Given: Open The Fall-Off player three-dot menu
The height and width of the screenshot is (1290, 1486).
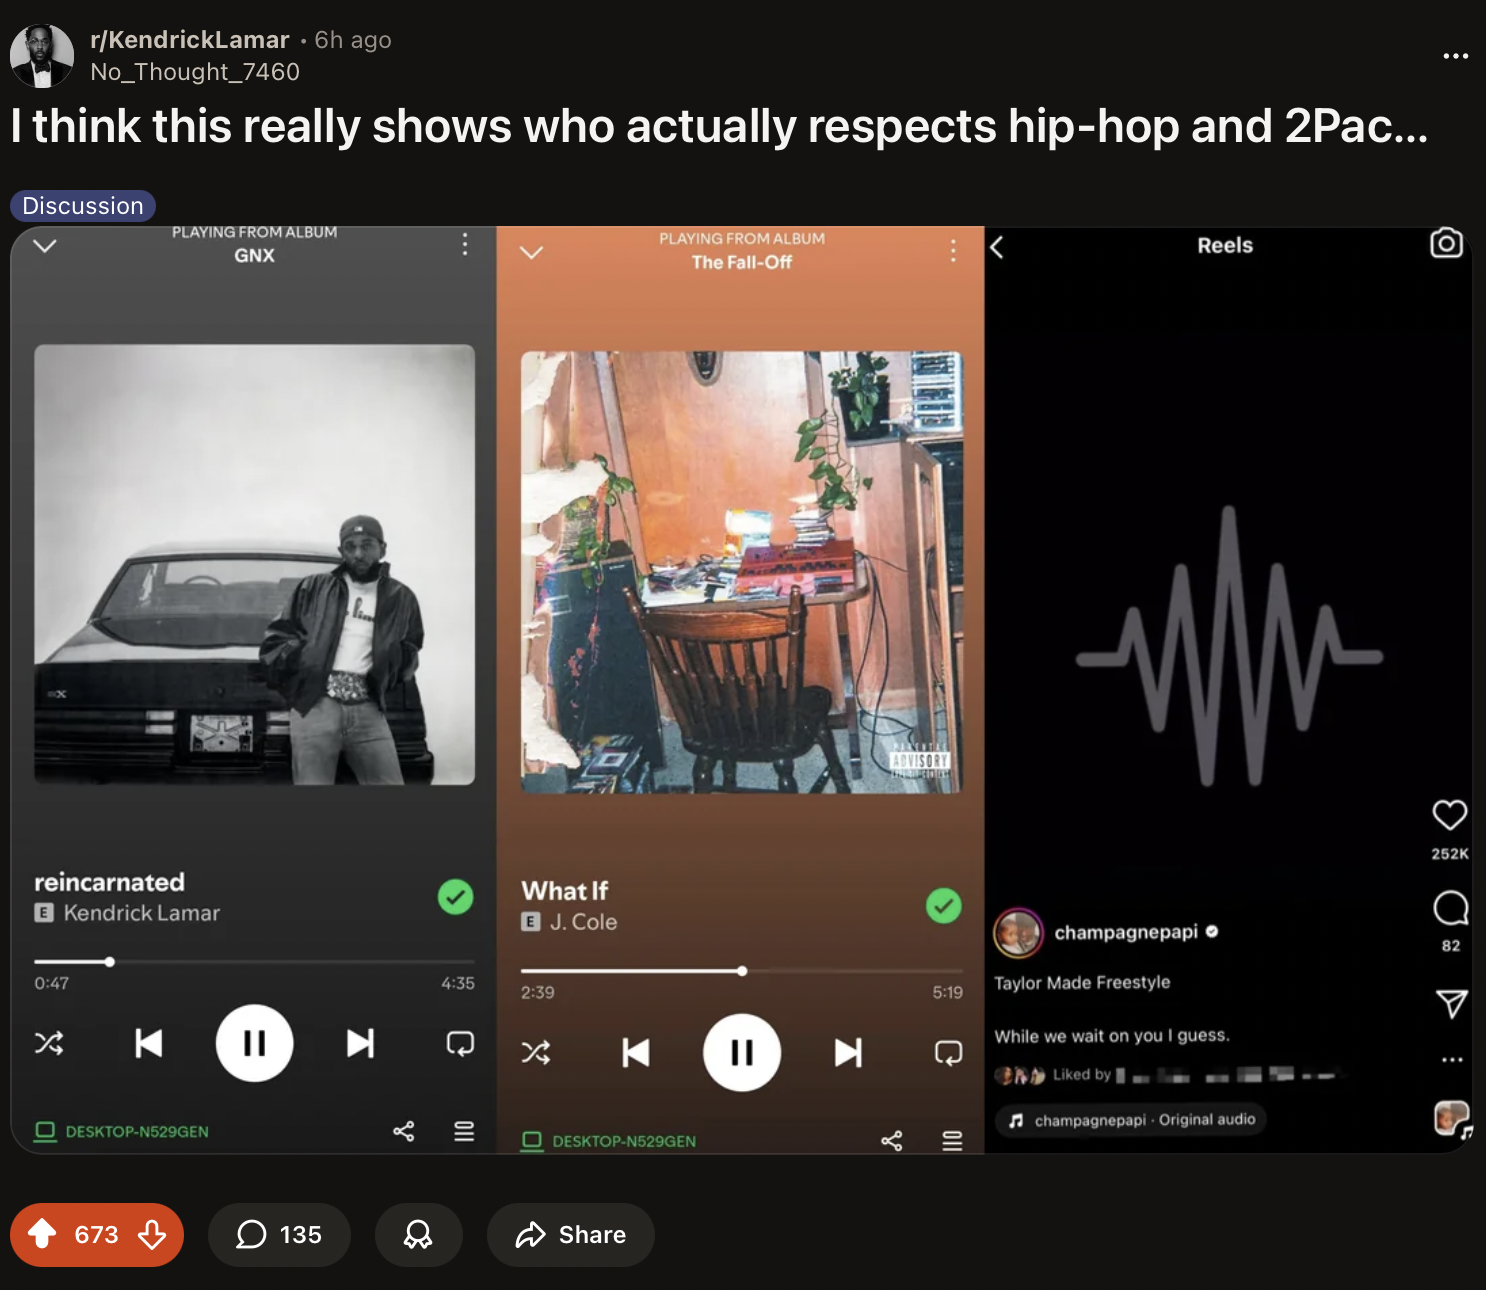Looking at the screenshot, I should 953,250.
